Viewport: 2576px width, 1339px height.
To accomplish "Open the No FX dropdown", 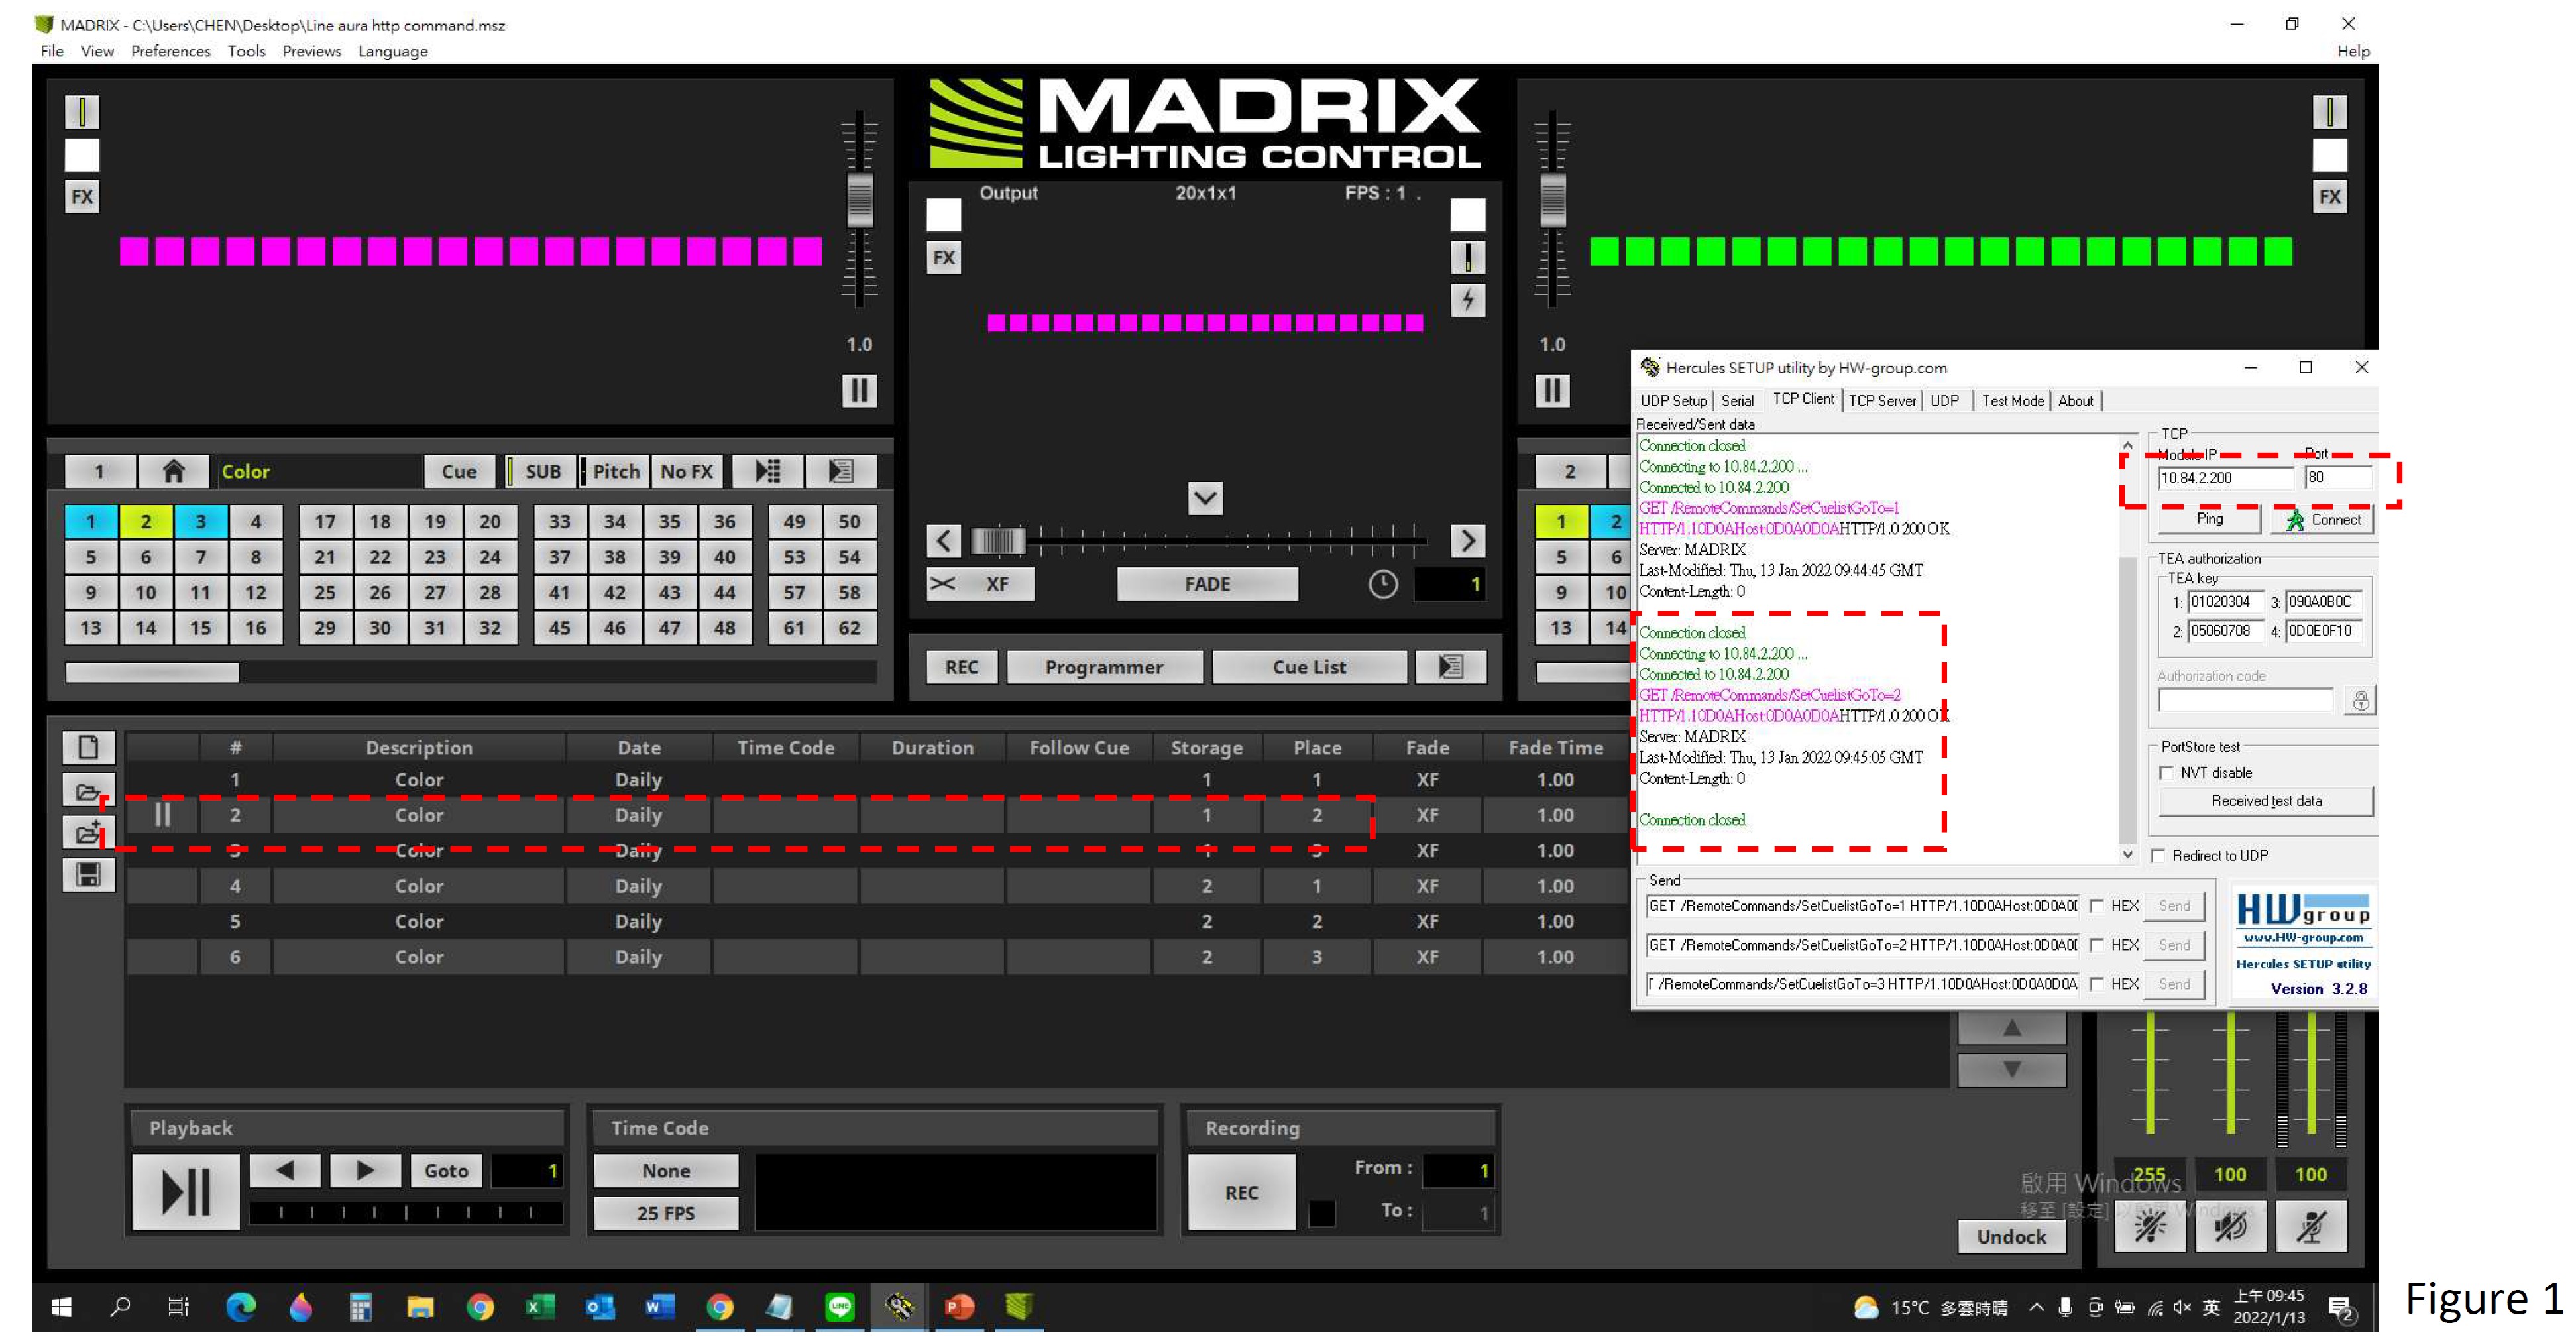I will coord(687,471).
